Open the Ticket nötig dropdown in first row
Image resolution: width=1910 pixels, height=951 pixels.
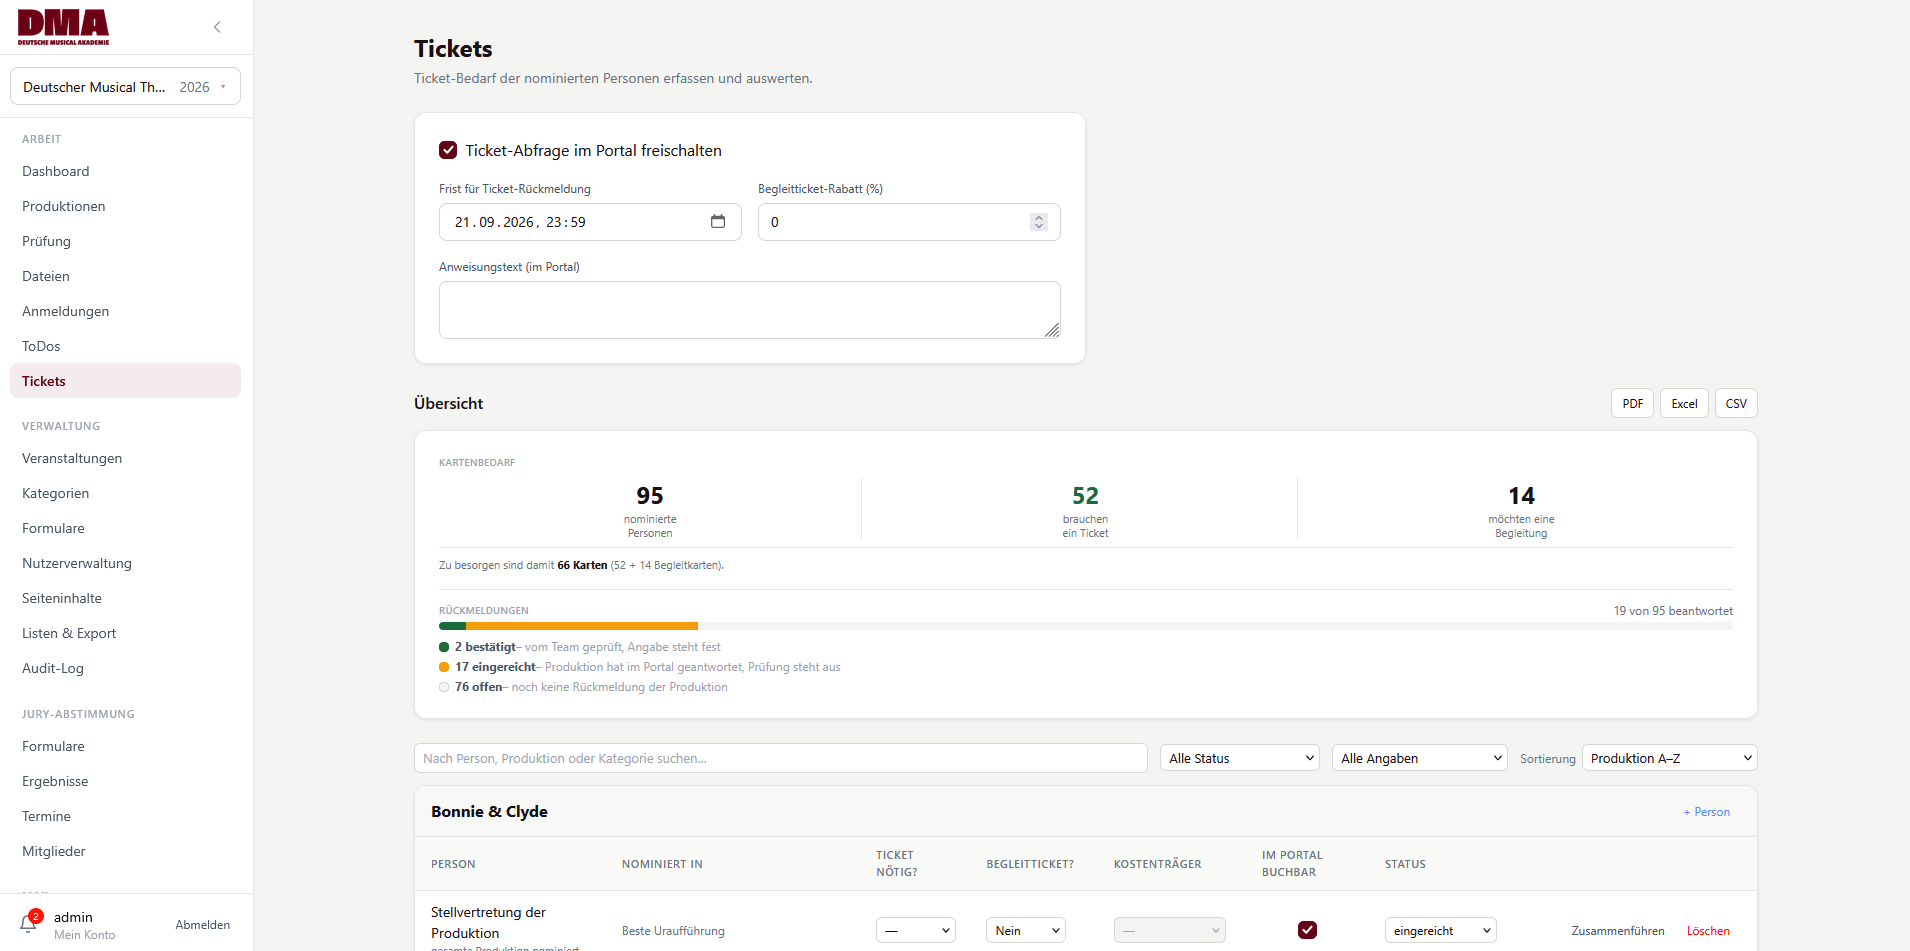(916, 930)
